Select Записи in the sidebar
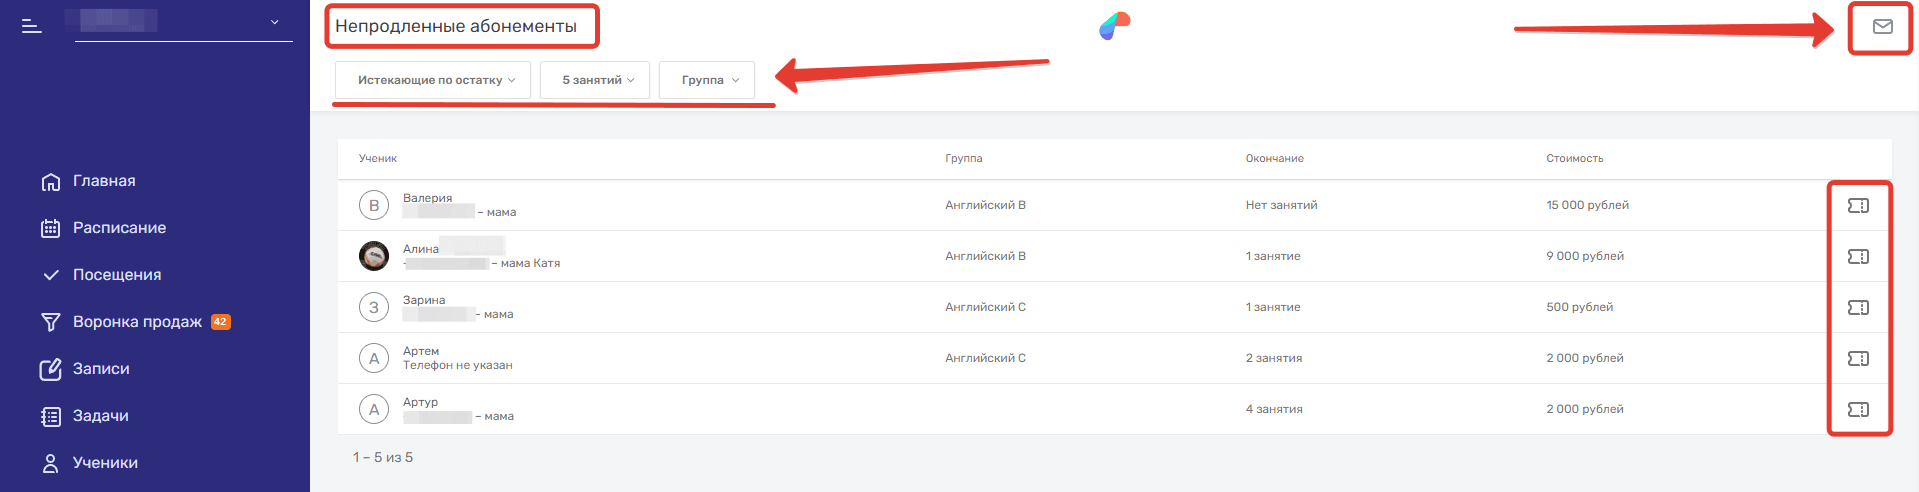This screenshot has width=1919, height=492. (x=101, y=369)
